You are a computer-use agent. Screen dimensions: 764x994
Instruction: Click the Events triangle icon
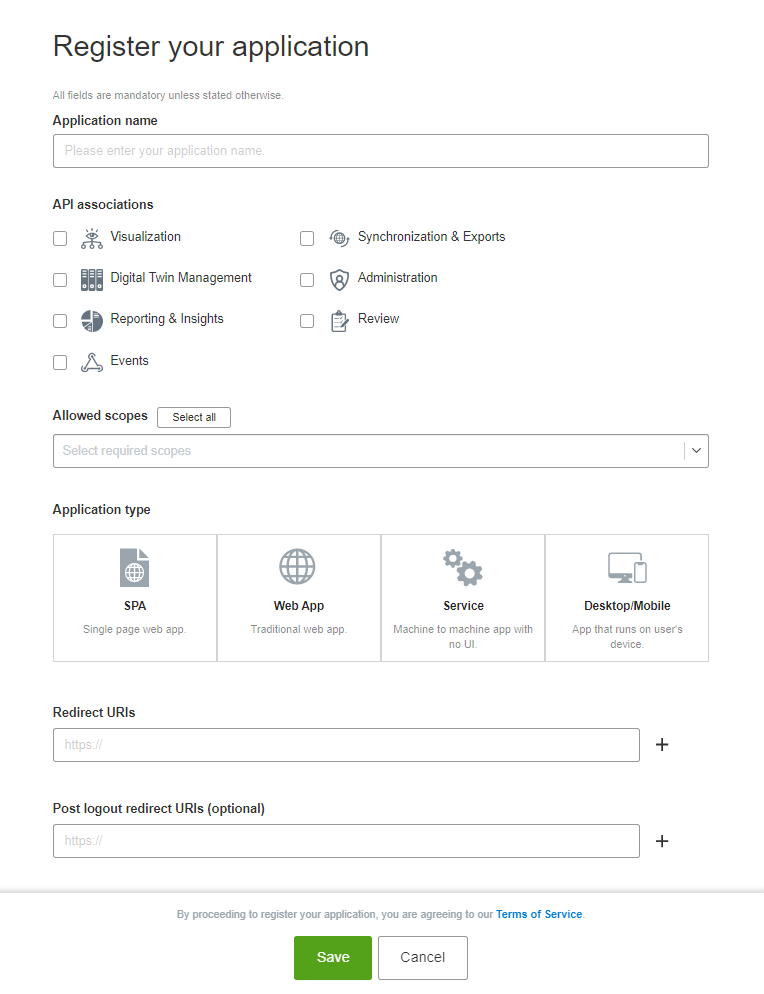click(92, 362)
